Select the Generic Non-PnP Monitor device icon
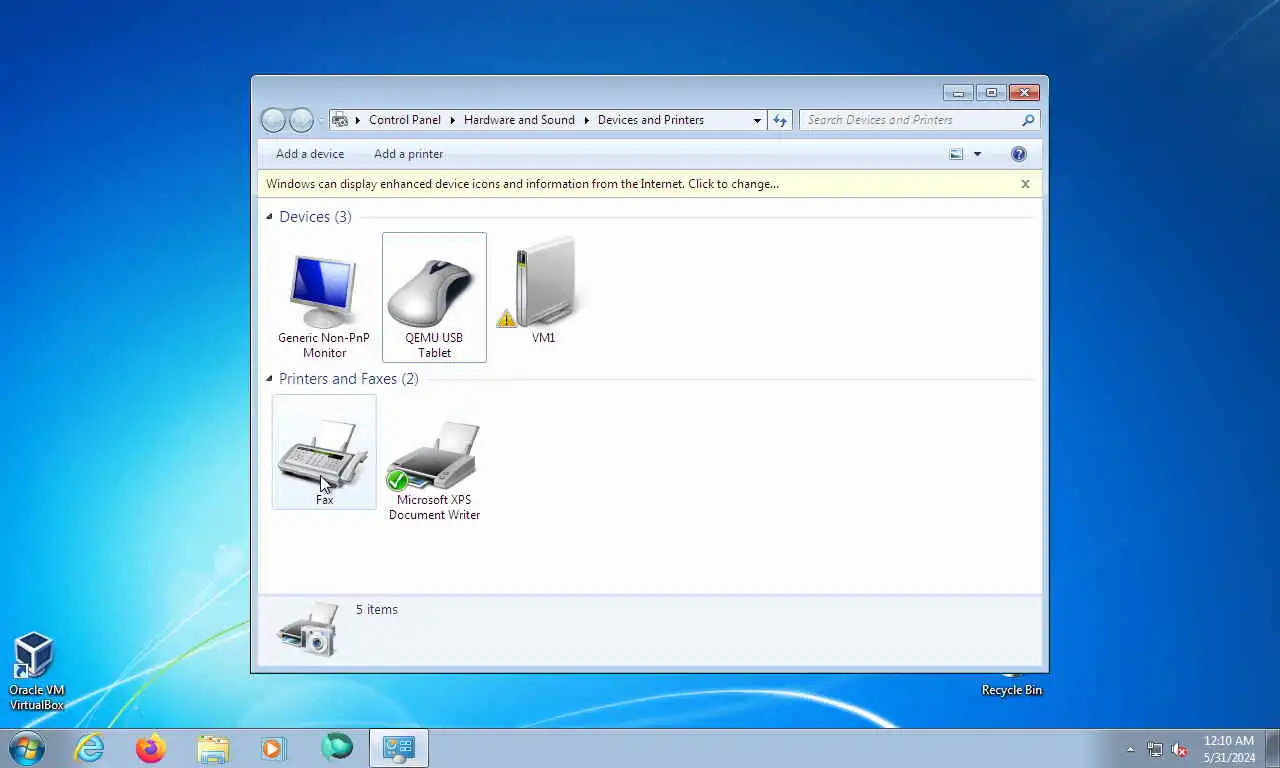The width and height of the screenshot is (1280, 768). pyautogui.click(x=324, y=297)
